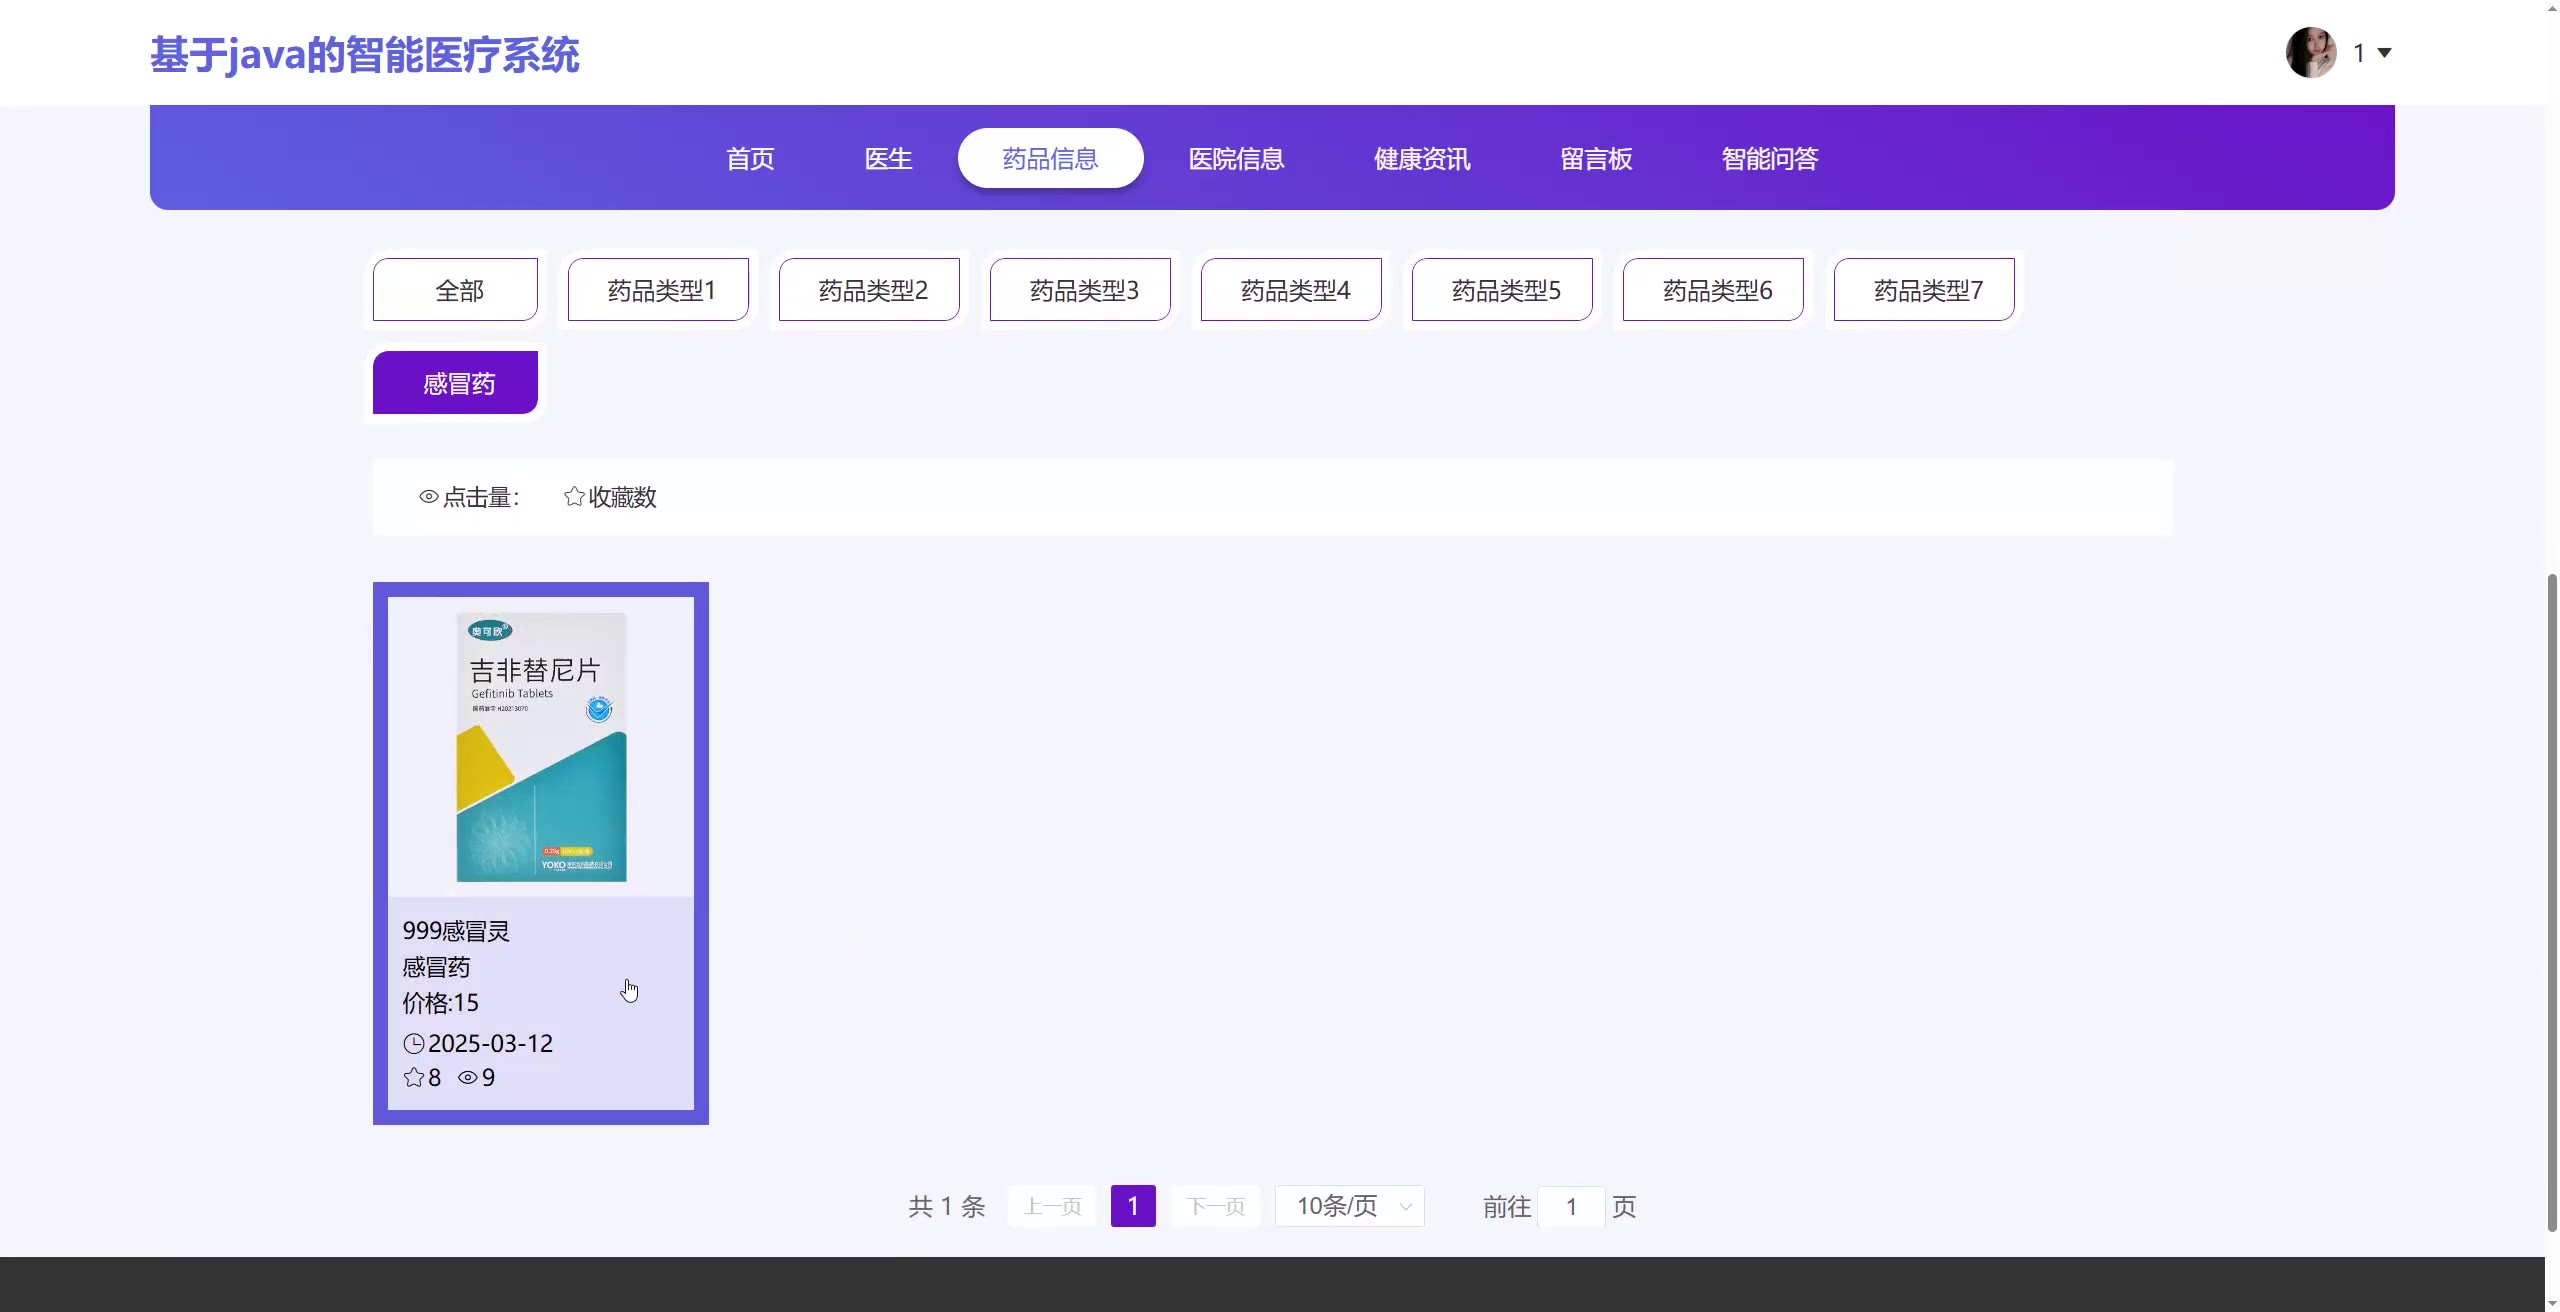Expand the user account dropdown arrow

tap(2384, 53)
